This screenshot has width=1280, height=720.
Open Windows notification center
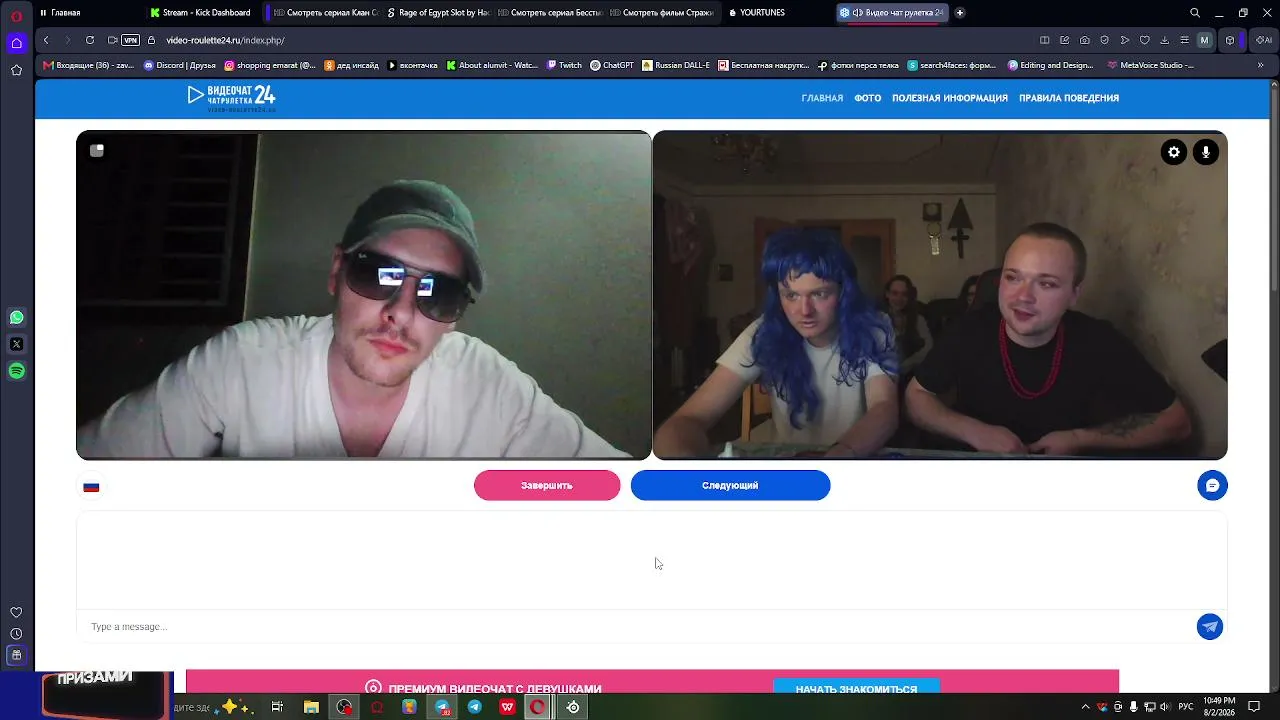pyautogui.click(x=1254, y=707)
